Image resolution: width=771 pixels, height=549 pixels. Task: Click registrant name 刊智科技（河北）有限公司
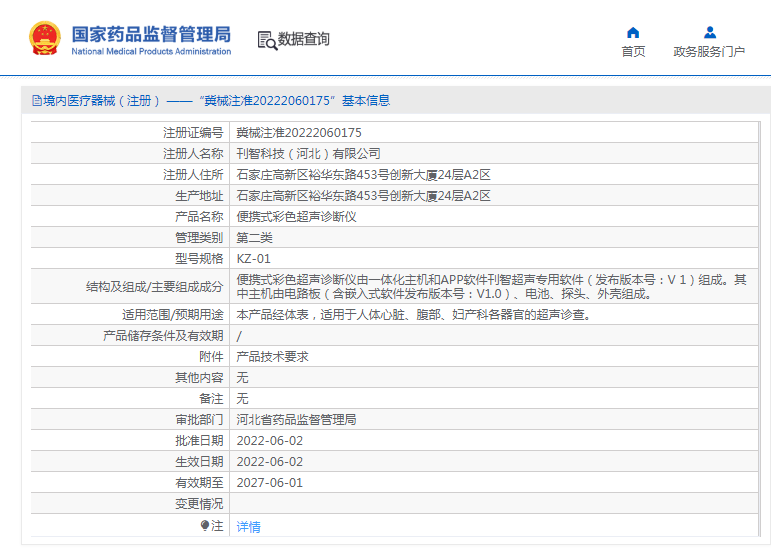(x=308, y=153)
